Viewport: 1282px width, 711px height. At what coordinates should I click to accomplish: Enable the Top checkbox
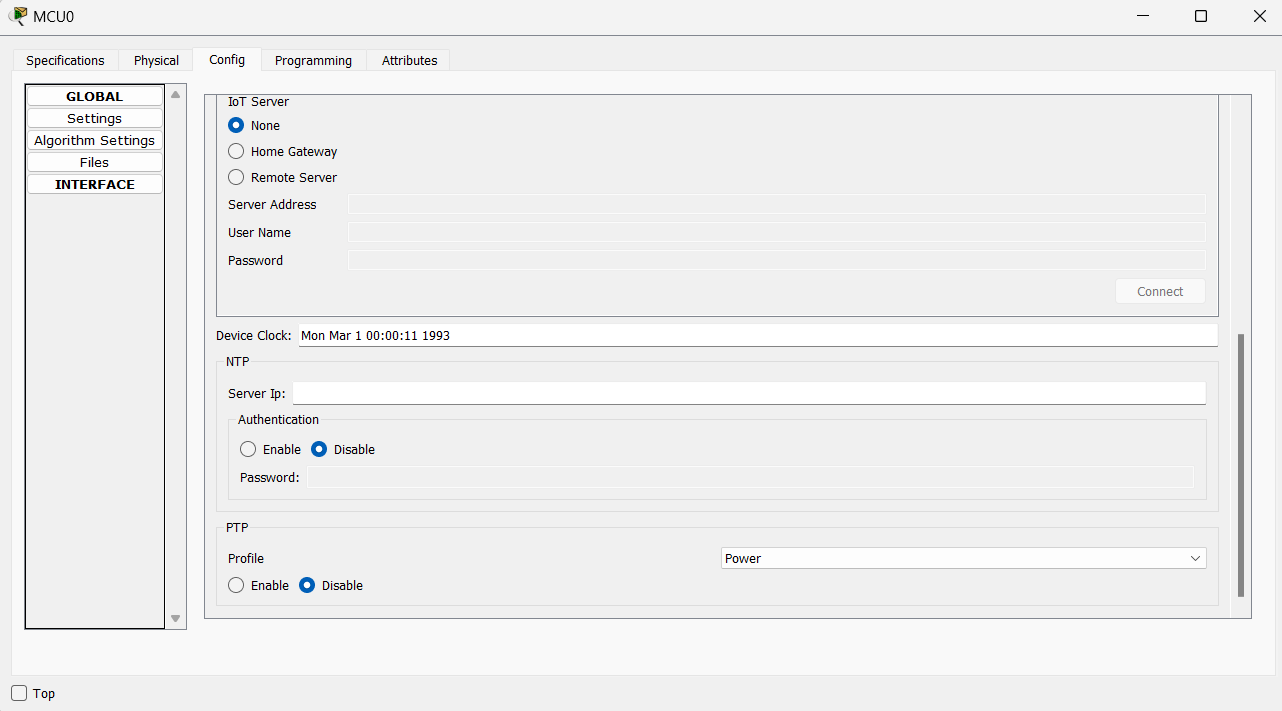(19, 693)
